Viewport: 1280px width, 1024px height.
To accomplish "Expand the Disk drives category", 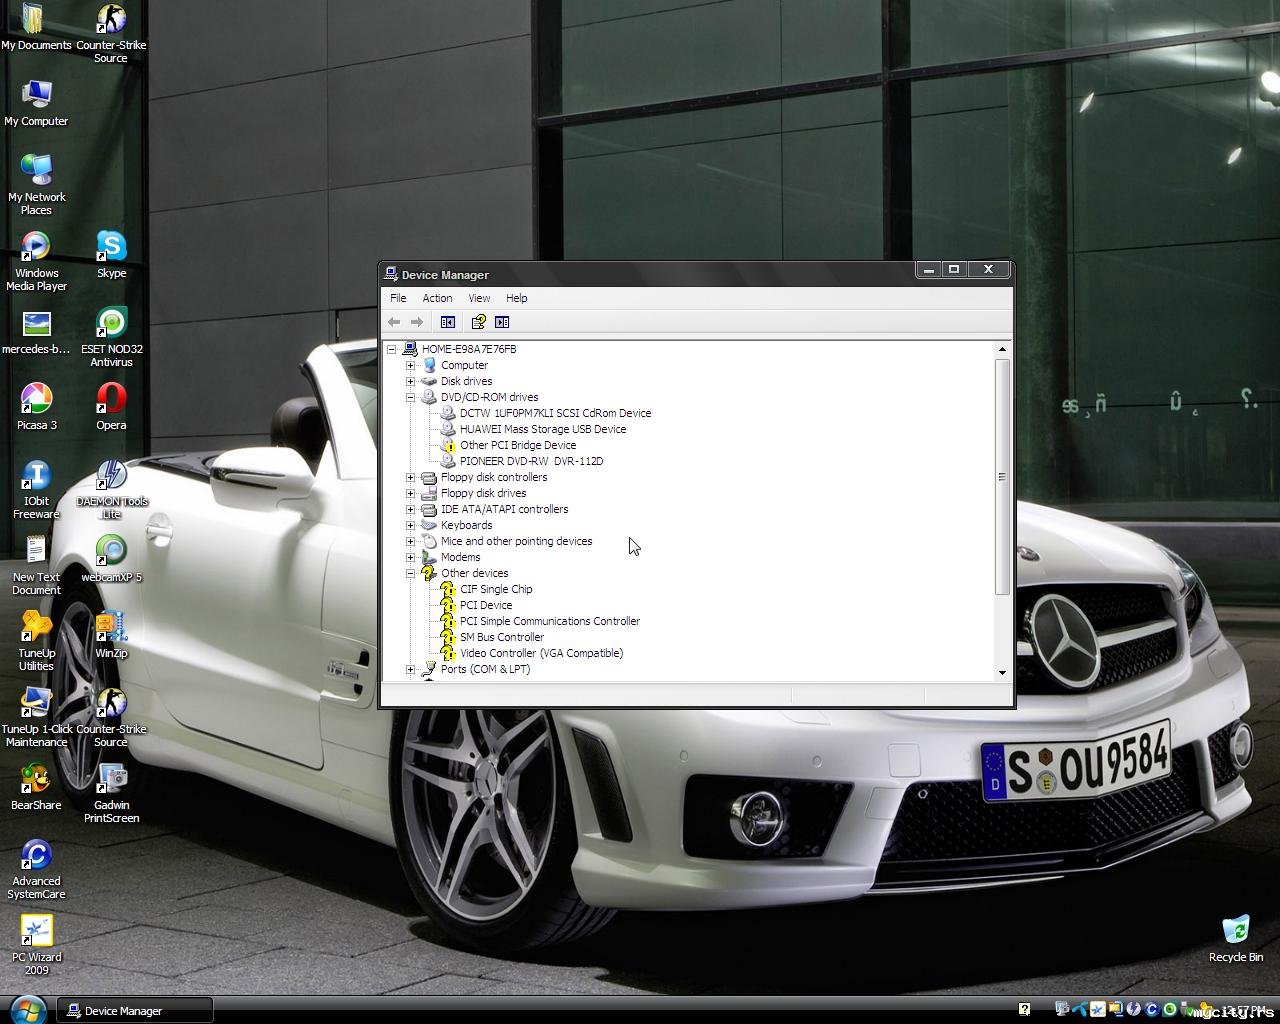I will [410, 381].
